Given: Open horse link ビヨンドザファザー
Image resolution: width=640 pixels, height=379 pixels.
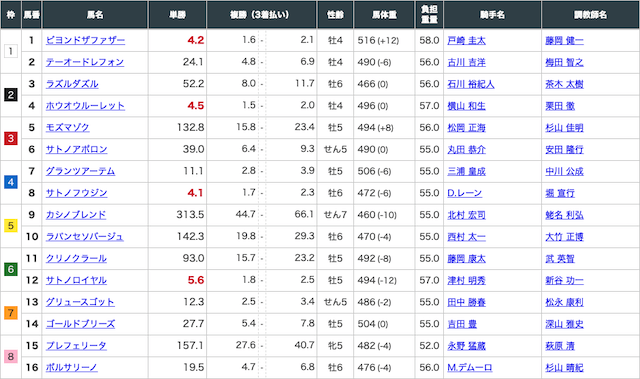Looking at the screenshot, I should [x=85, y=40].
